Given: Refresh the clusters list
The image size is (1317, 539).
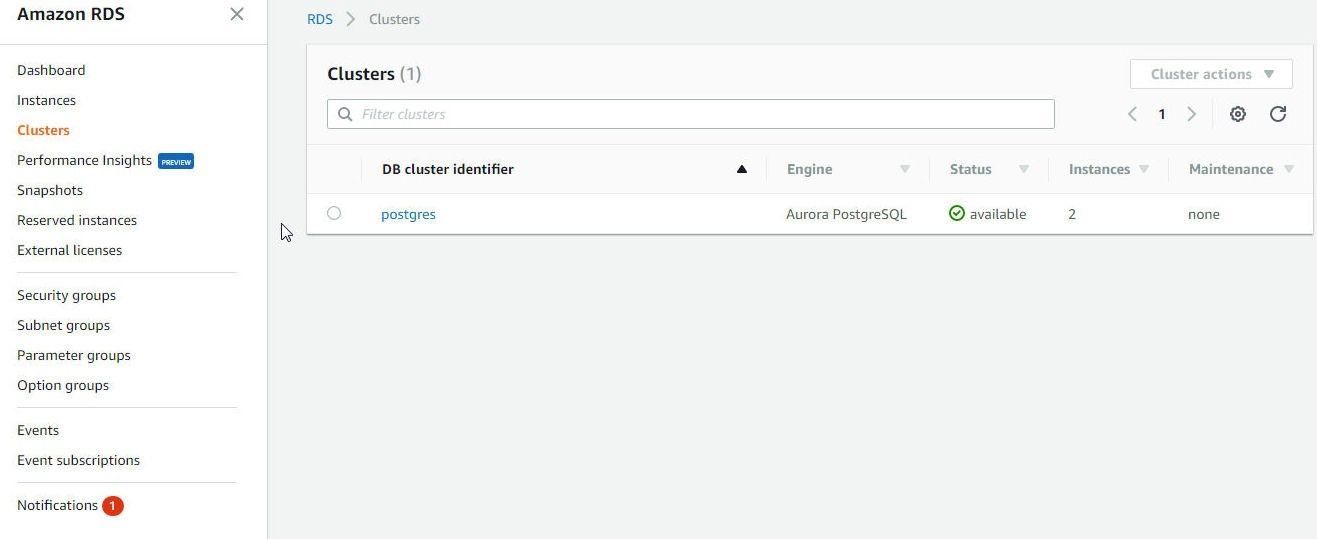Looking at the screenshot, I should click(x=1278, y=114).
